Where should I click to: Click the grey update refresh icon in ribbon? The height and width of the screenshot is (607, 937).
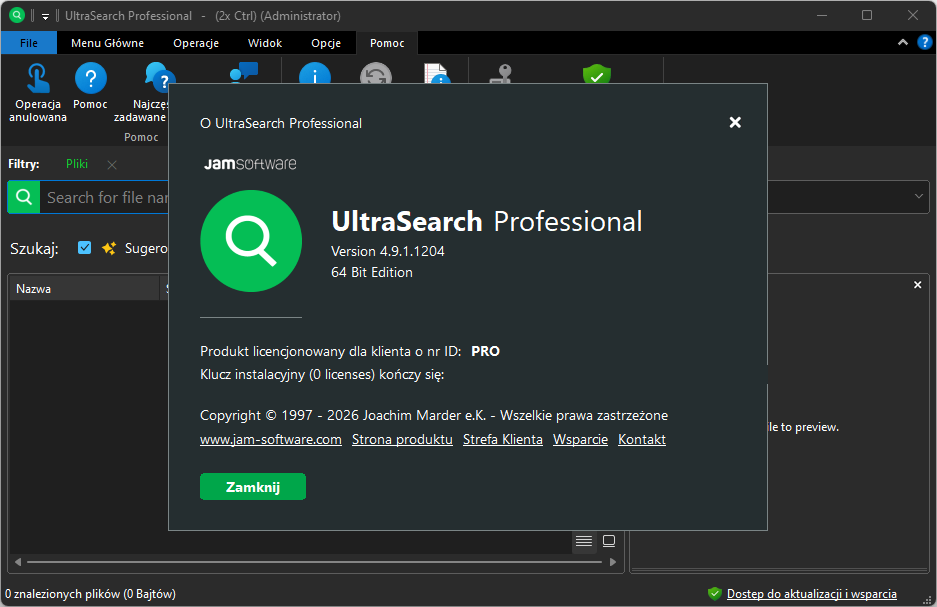point(376,73)
